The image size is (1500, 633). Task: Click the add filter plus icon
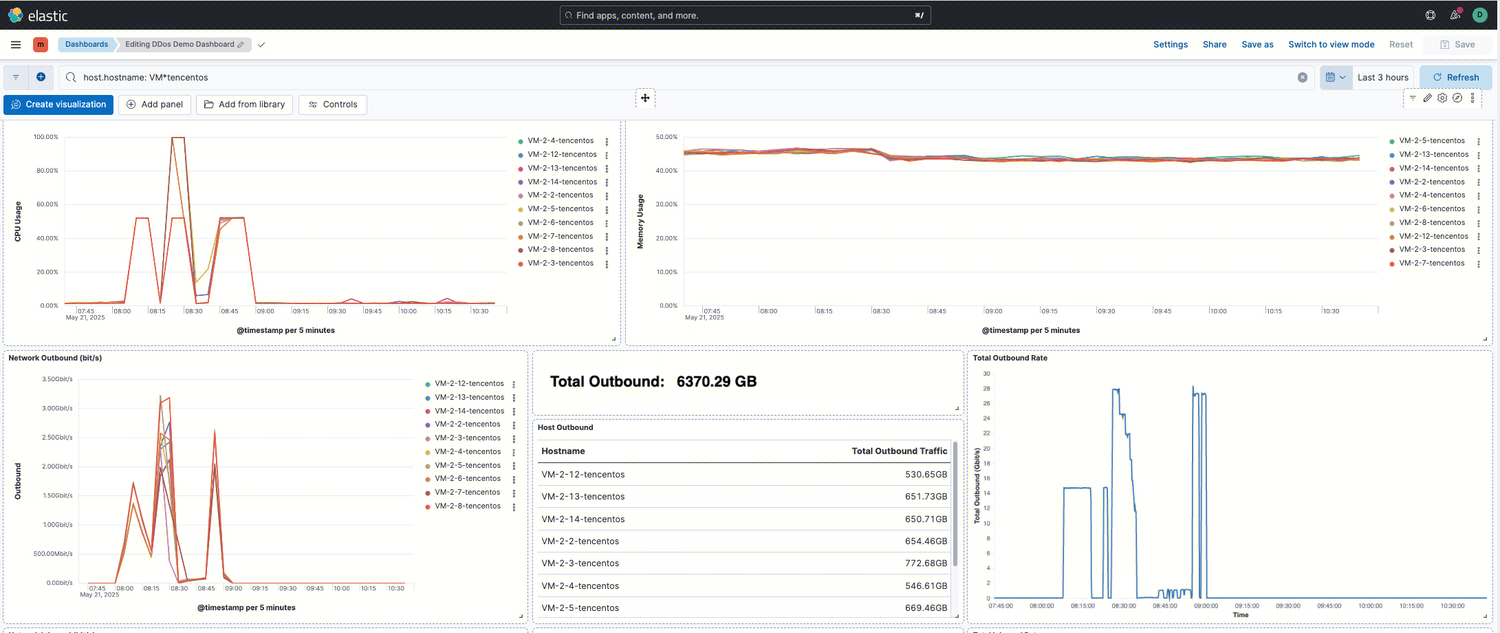41,77
